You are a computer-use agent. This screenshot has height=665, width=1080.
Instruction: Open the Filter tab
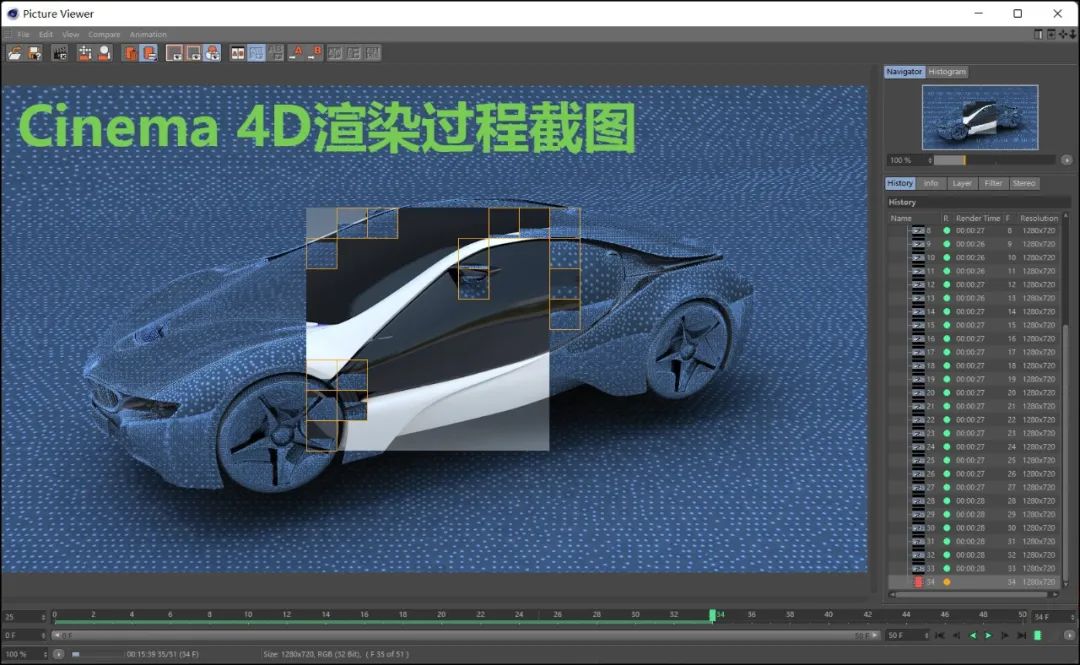(x=993, y=183)
